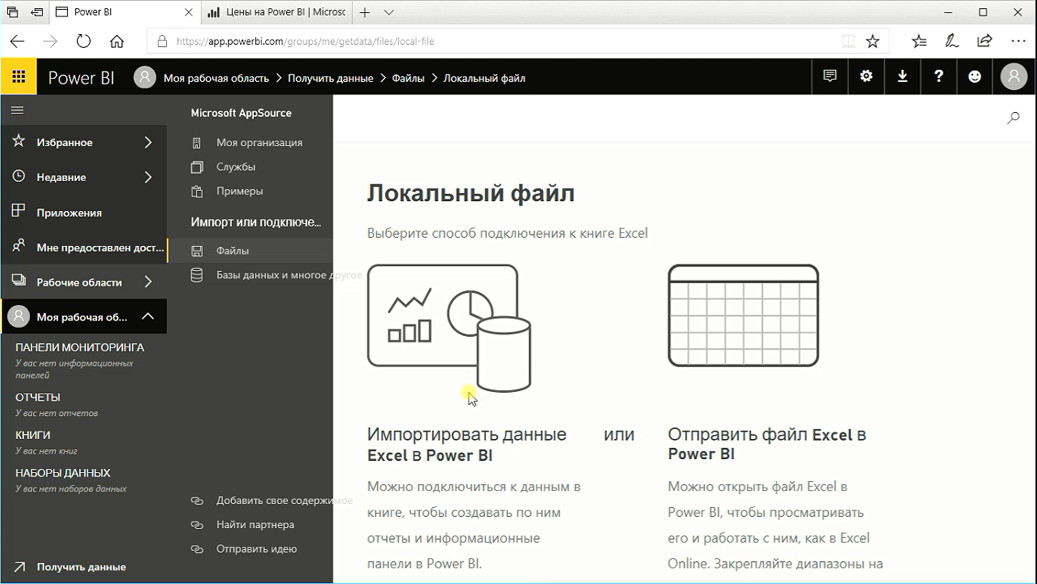Click the browser add notes pen icon
The height and width of the screenshot is (584, 1037).
[952, 41]
